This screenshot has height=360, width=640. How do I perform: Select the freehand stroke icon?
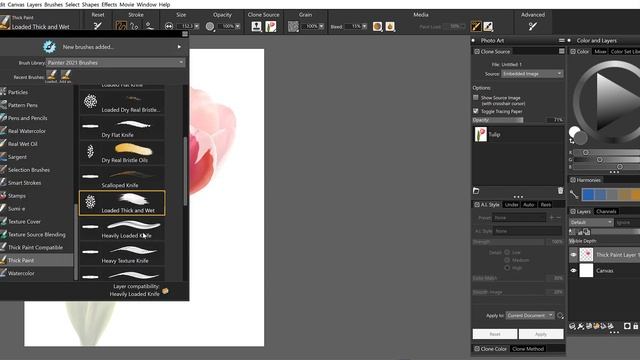tap(121, 26)
